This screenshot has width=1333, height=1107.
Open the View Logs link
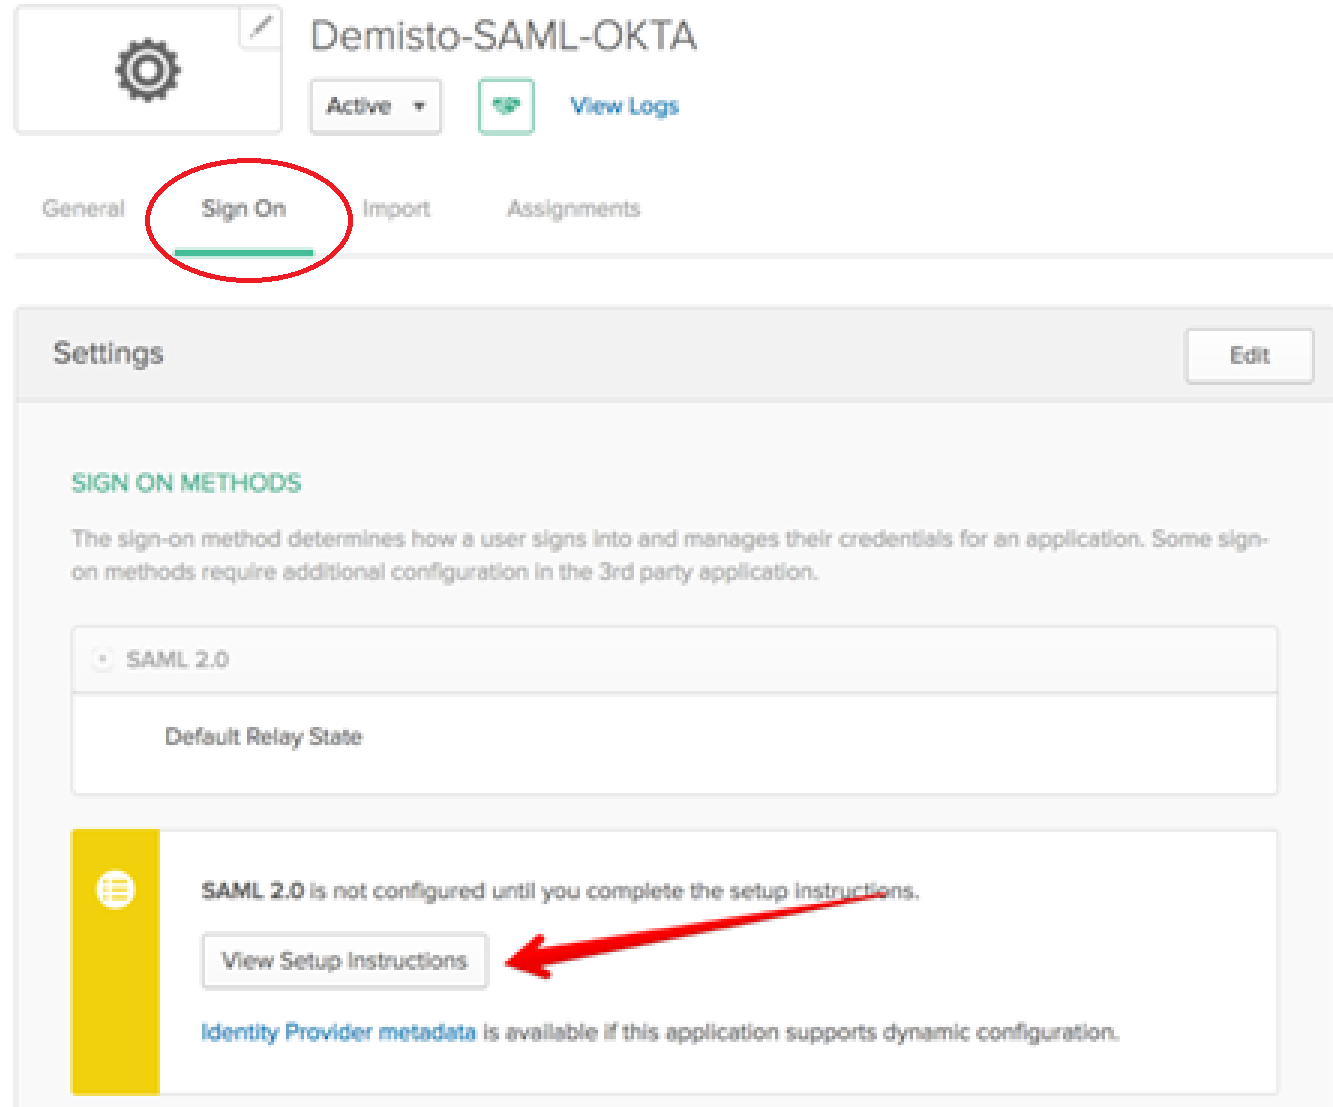click(624, 106)
